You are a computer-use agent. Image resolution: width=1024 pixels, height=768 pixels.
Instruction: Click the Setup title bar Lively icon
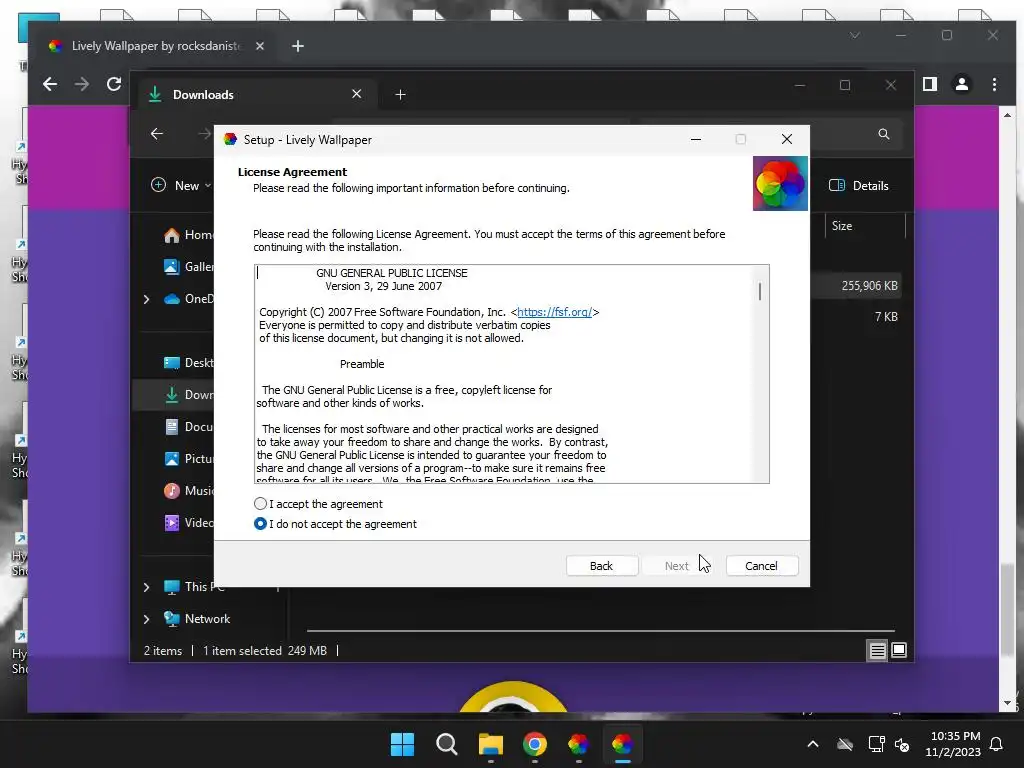pyautogui.click(x=230, y=139)
